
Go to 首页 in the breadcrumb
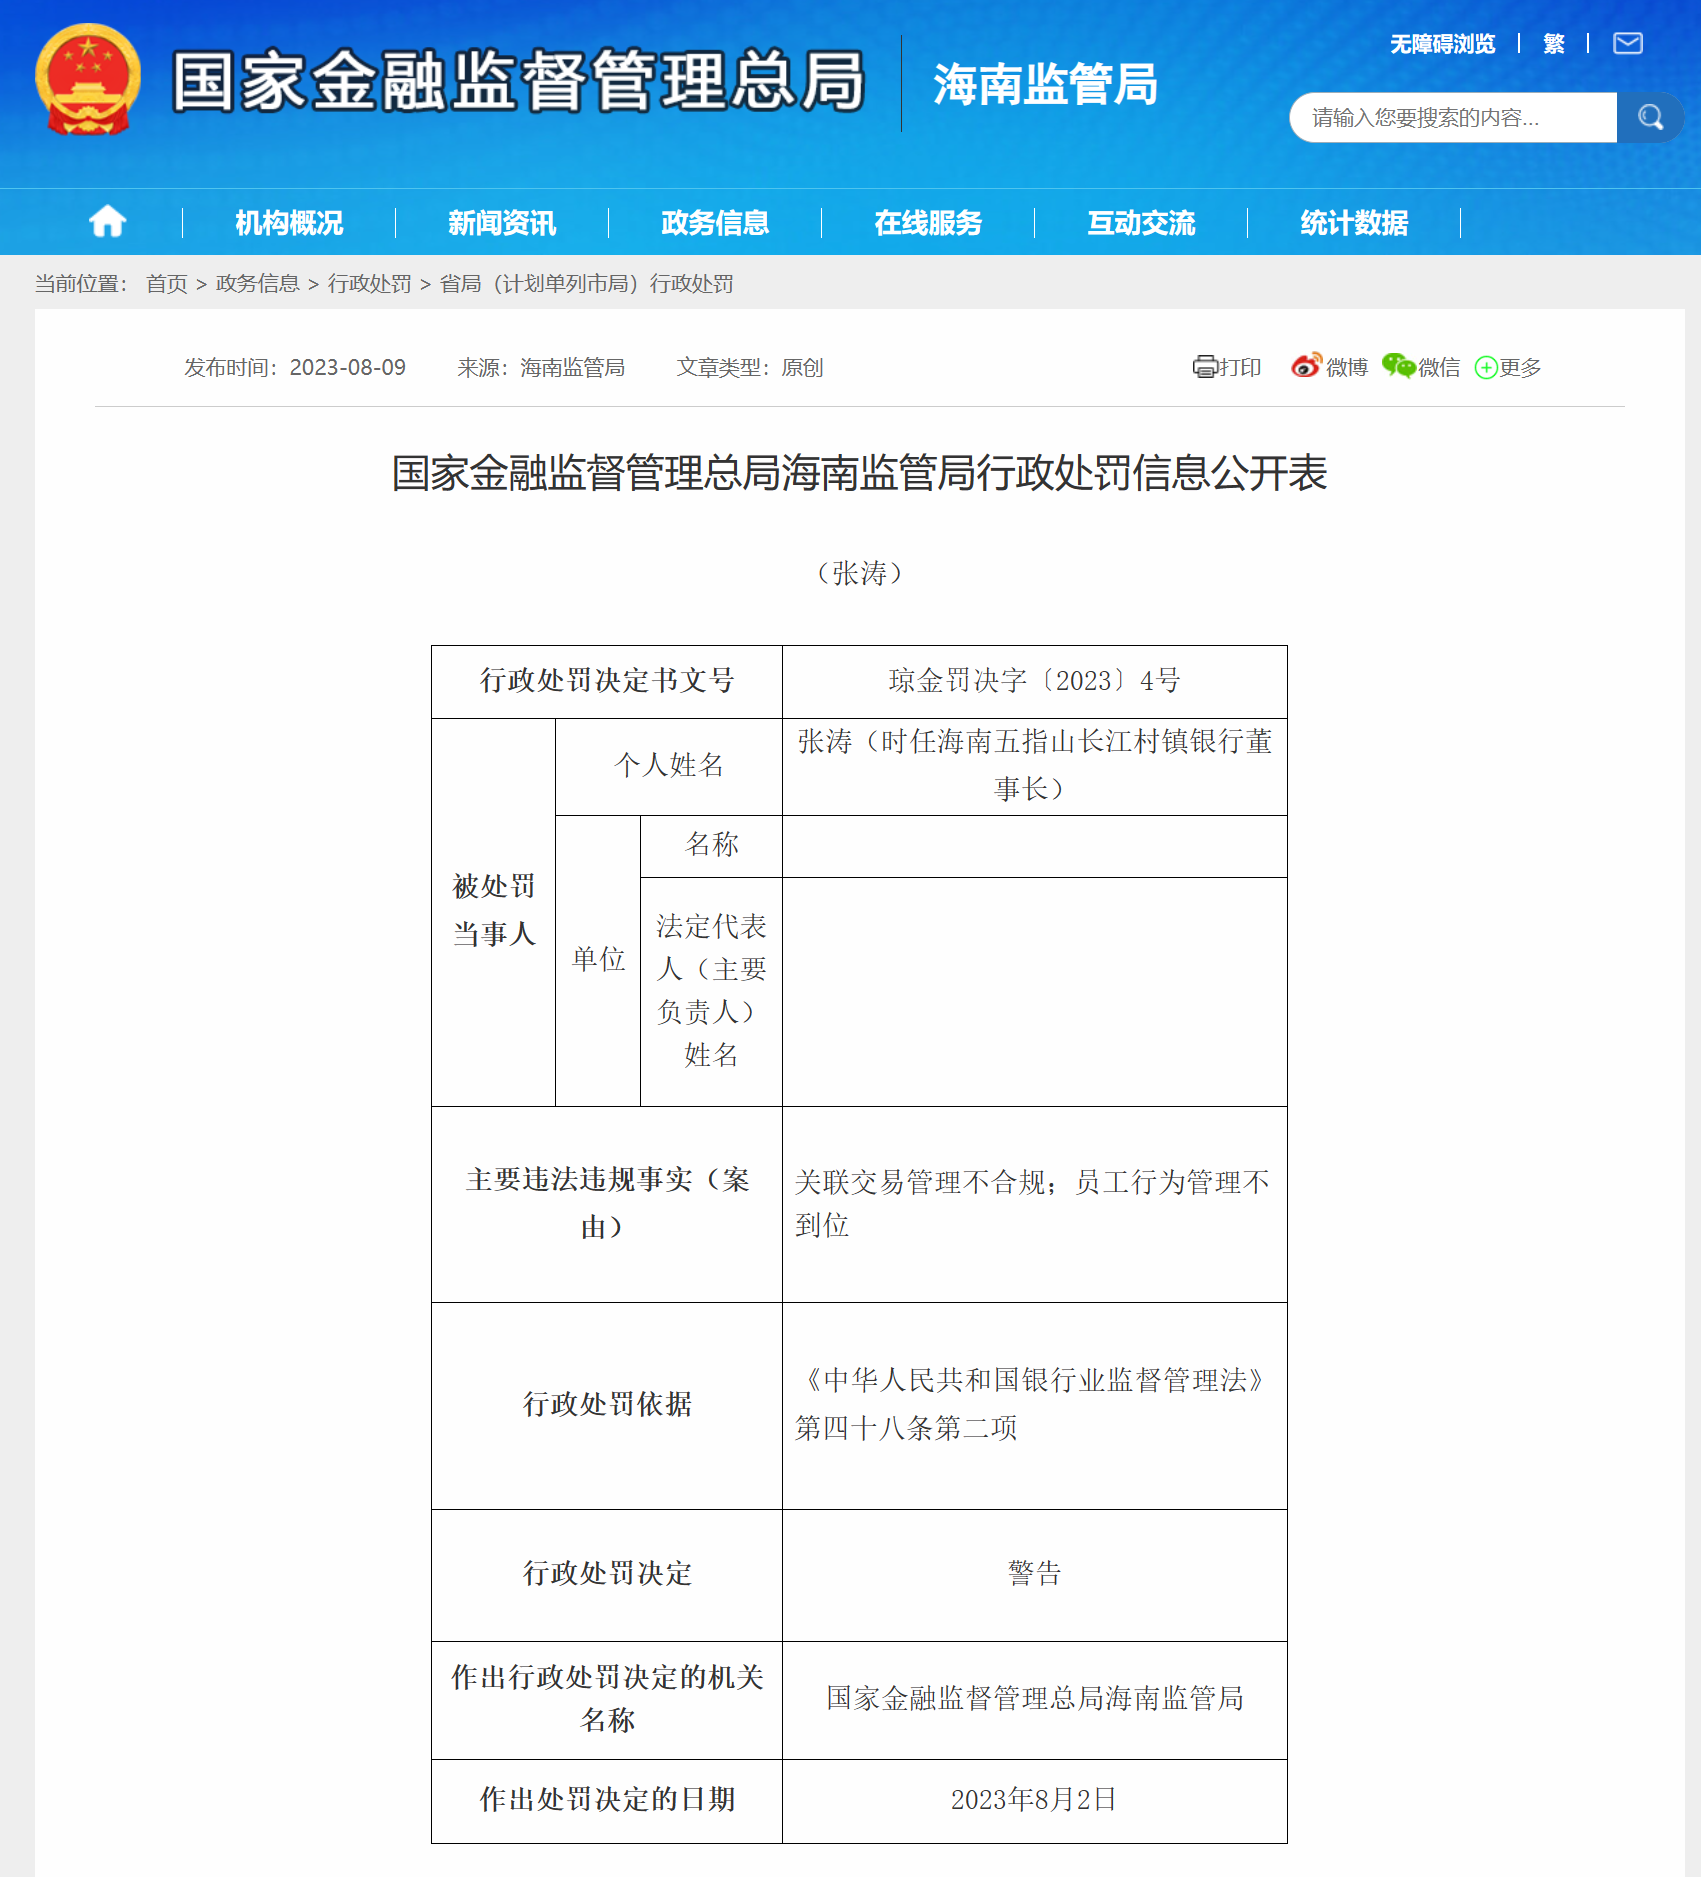[167, 284]
